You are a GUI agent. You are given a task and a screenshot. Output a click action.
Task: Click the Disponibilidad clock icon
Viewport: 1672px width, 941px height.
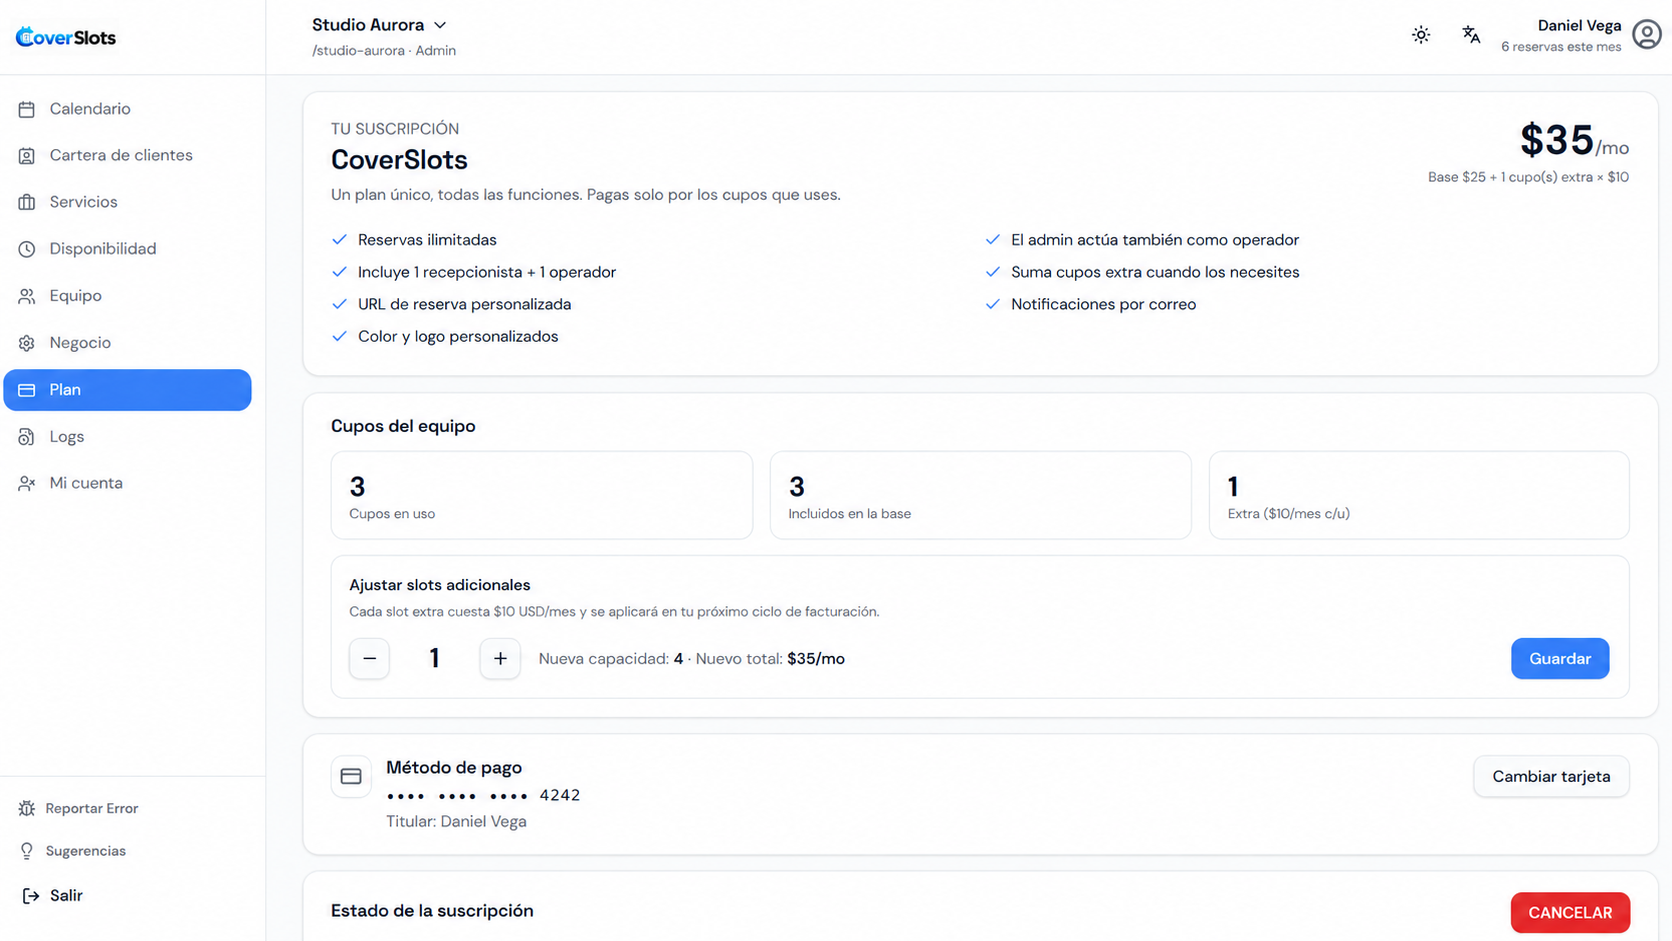27,249
